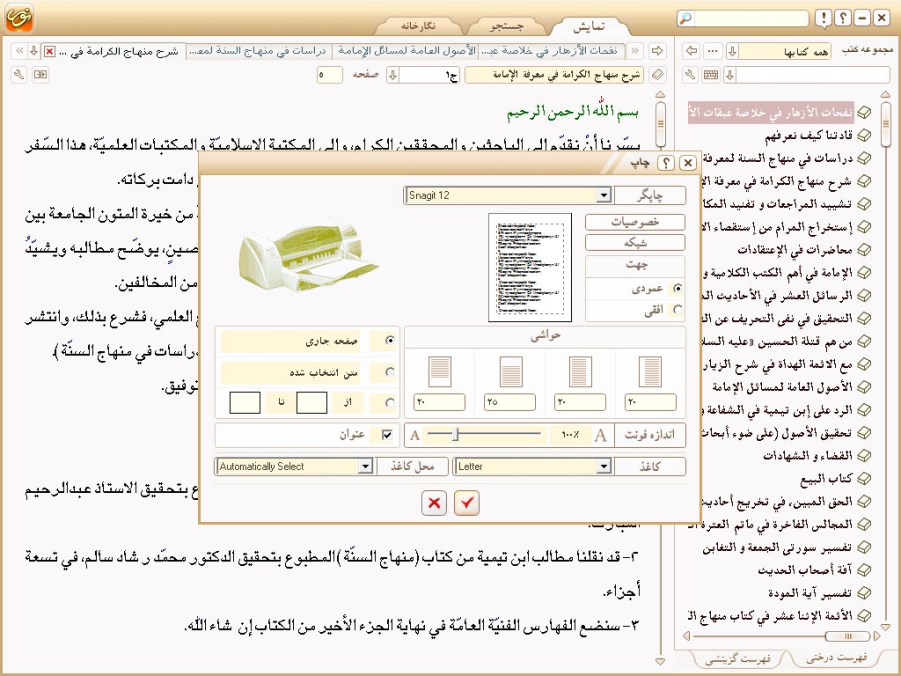Cancel the print dialog with the red X button
901x676 pixels.
click(434, 503)
